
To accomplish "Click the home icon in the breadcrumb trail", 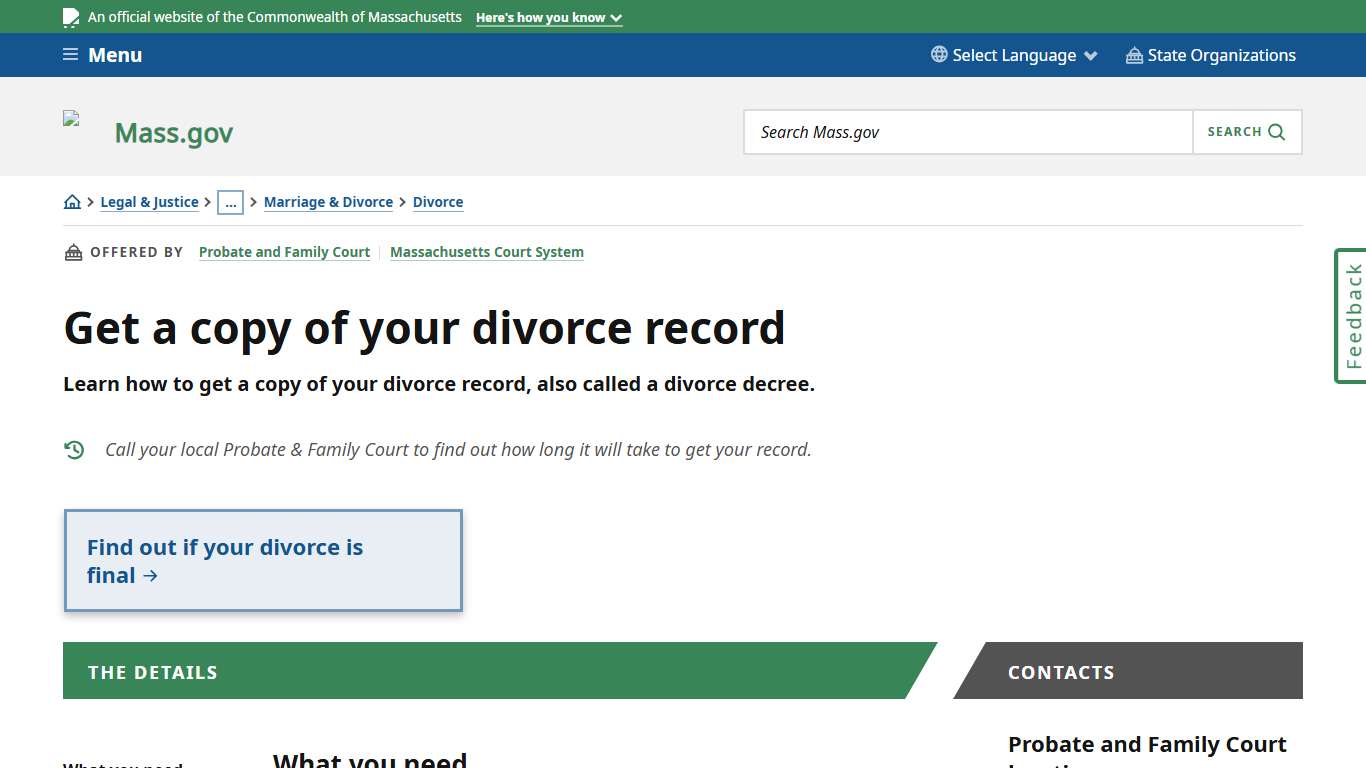I will coord(72,201).
